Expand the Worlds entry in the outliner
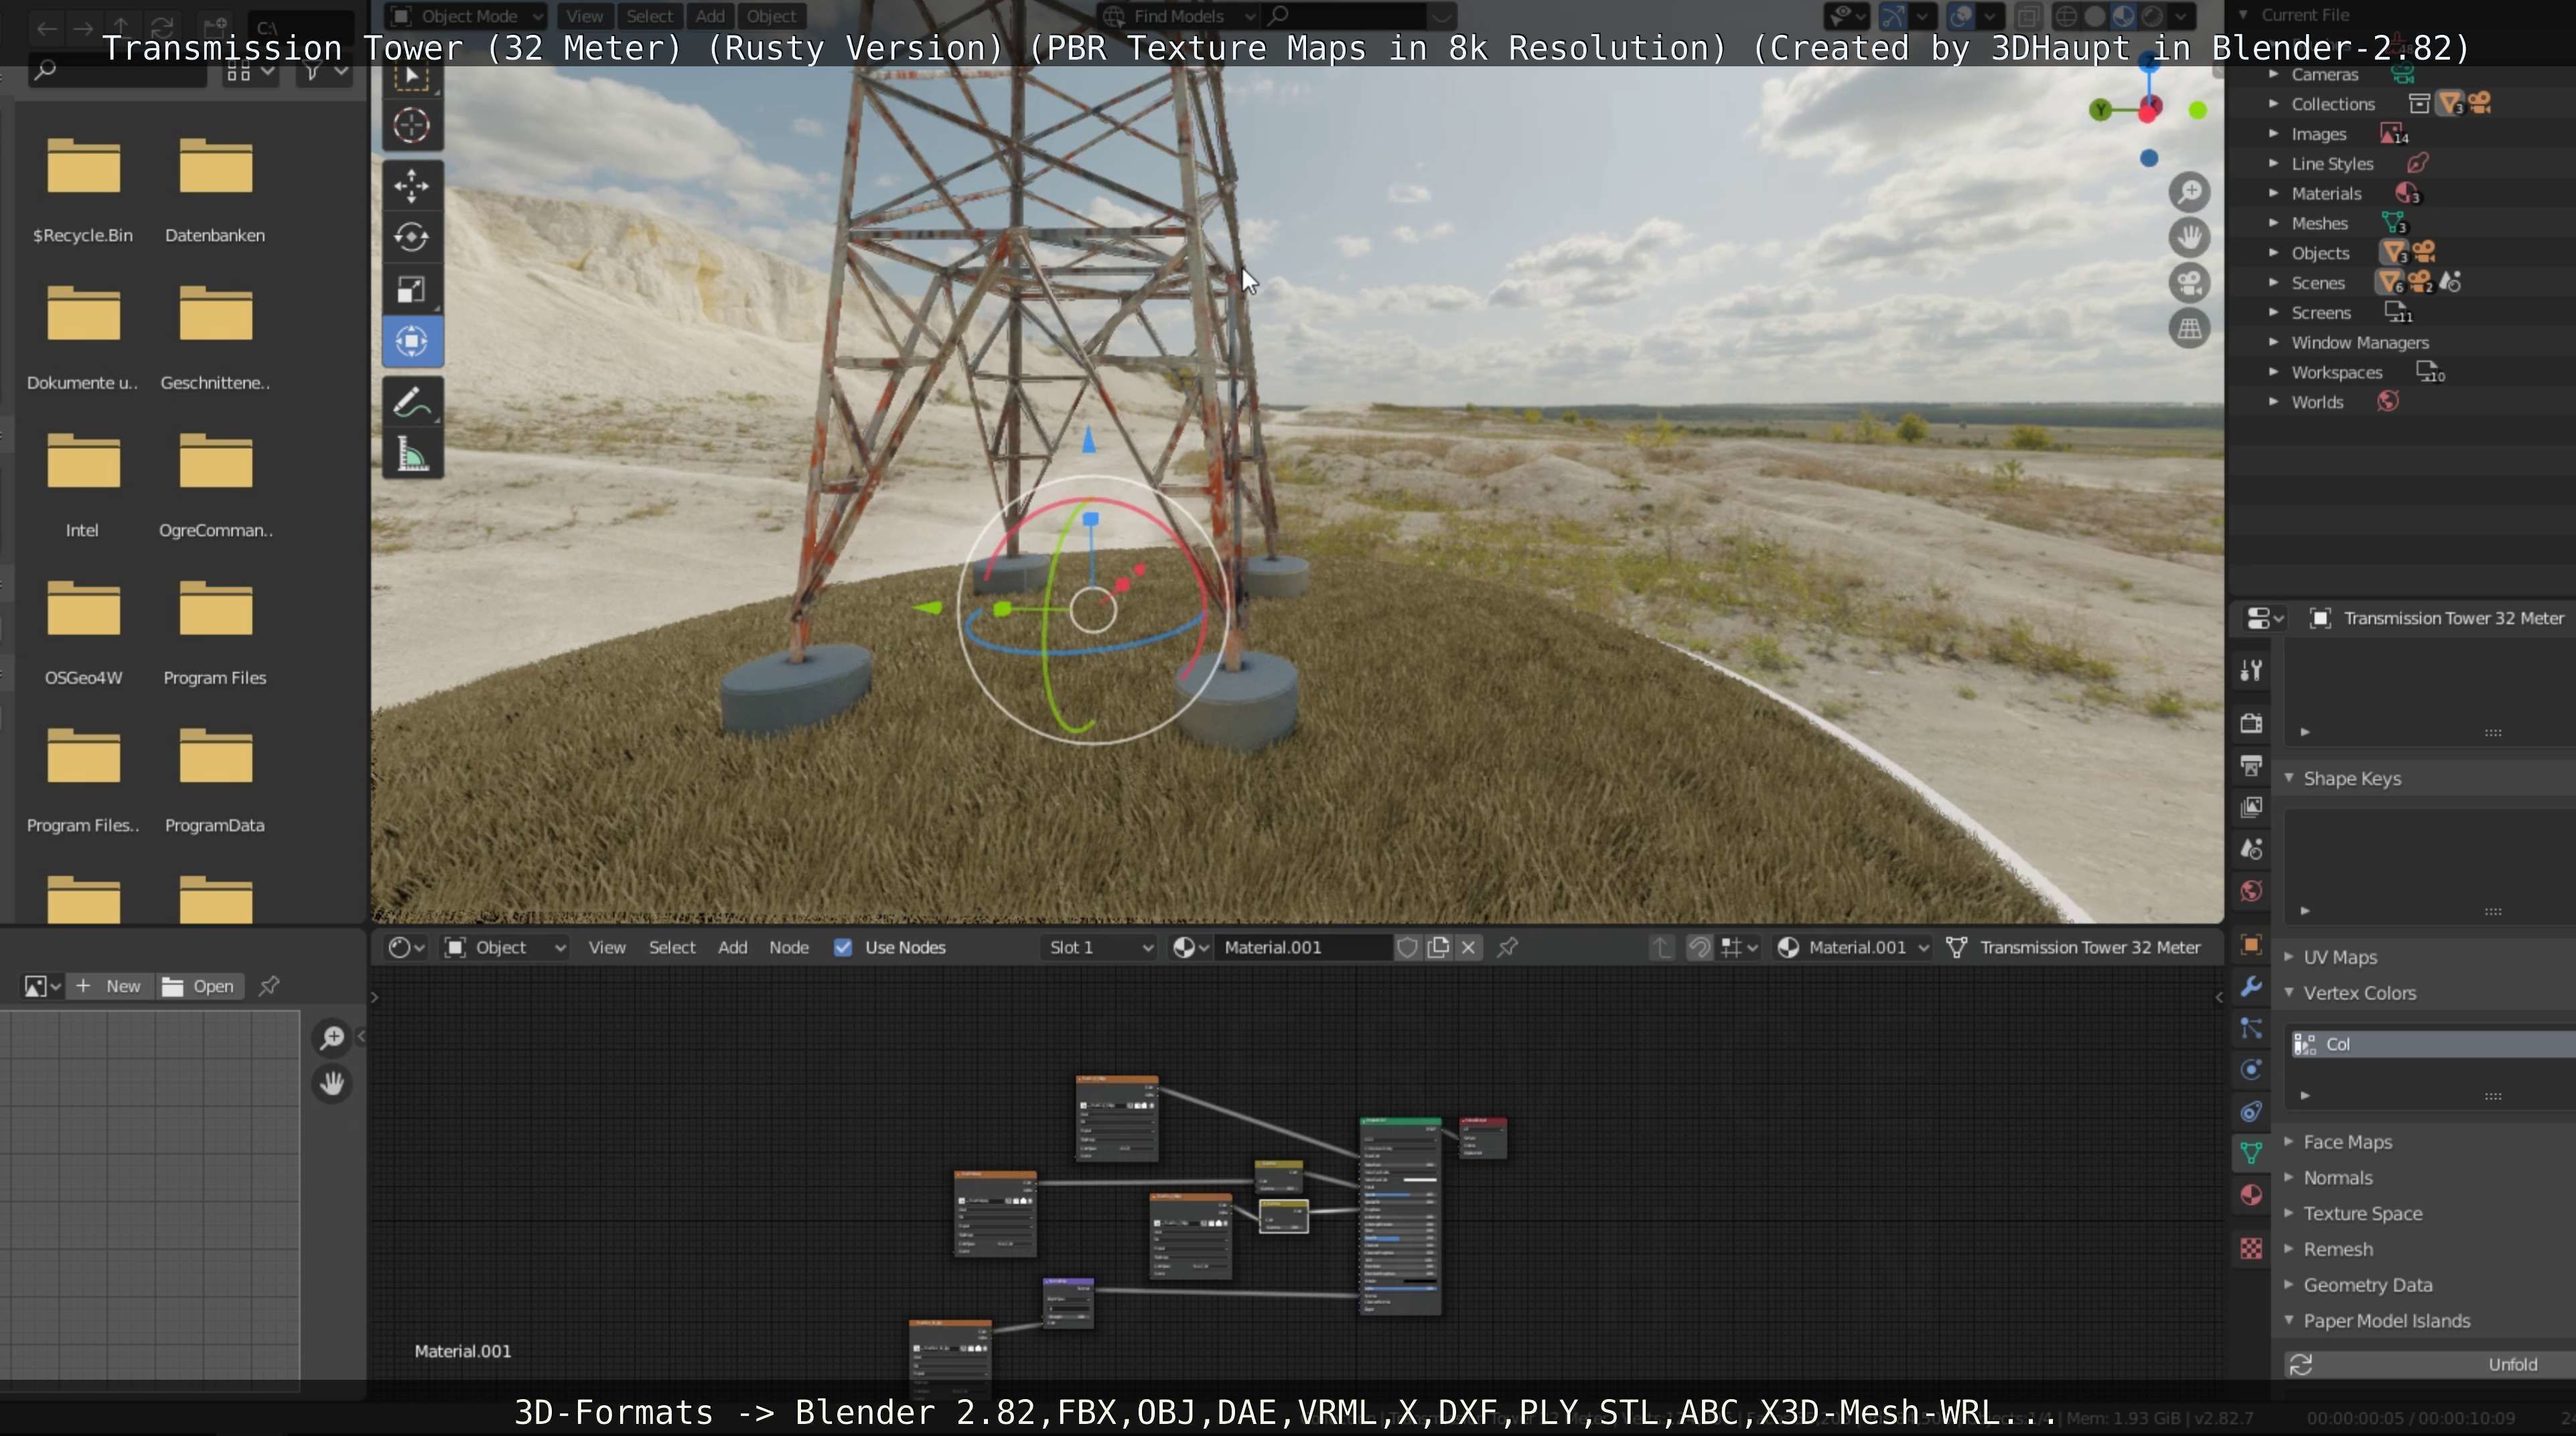Image resolution: width=2576 pixels, height=1436 pixels. pos(2273,402)
